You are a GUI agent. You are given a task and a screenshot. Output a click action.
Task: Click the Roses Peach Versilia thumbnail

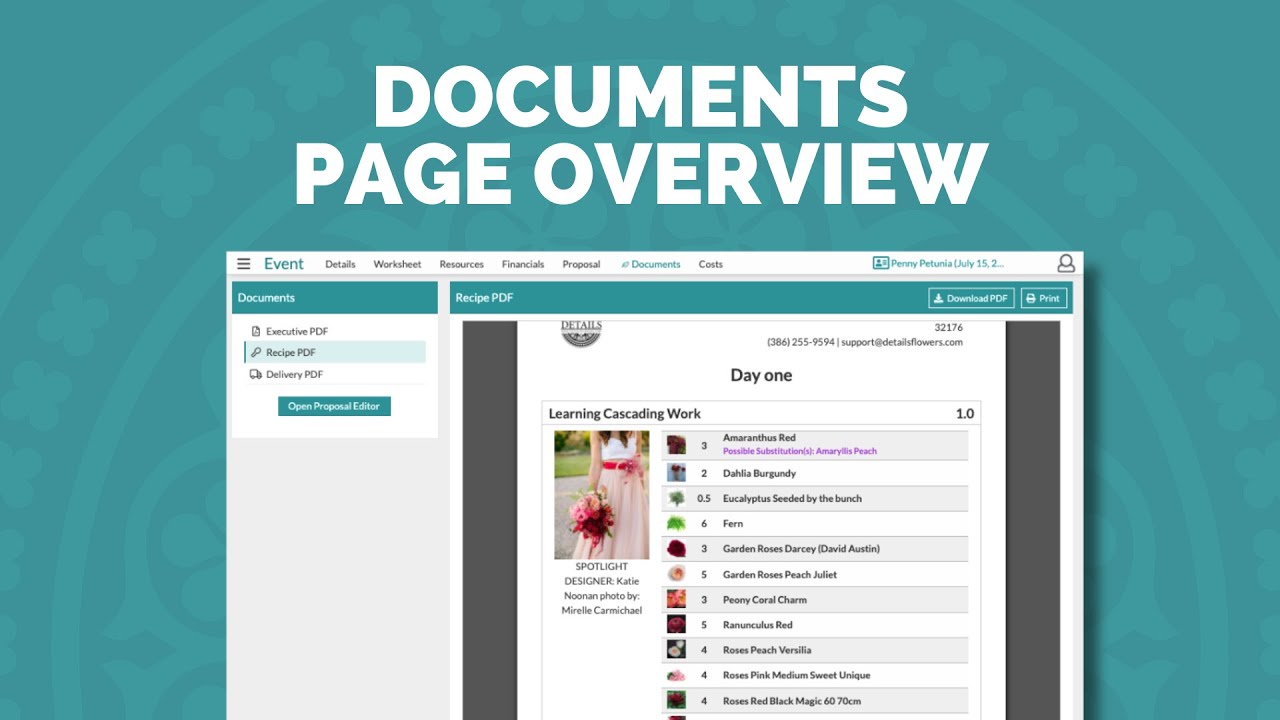tap(677, 650)
